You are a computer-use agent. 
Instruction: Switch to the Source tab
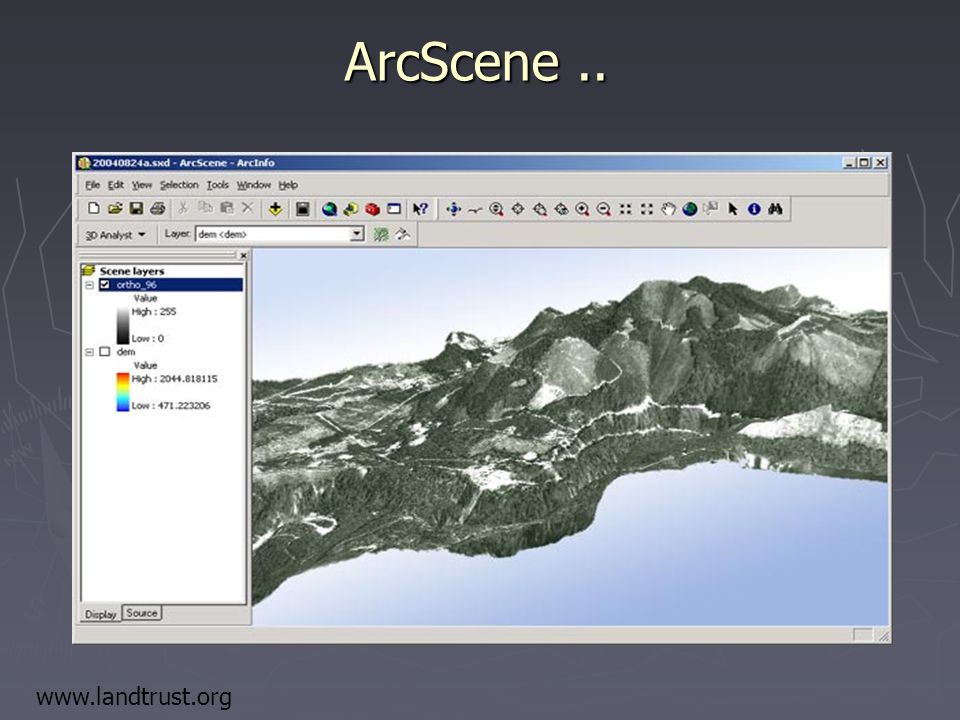pyautogui.click(x=142, y=613)
